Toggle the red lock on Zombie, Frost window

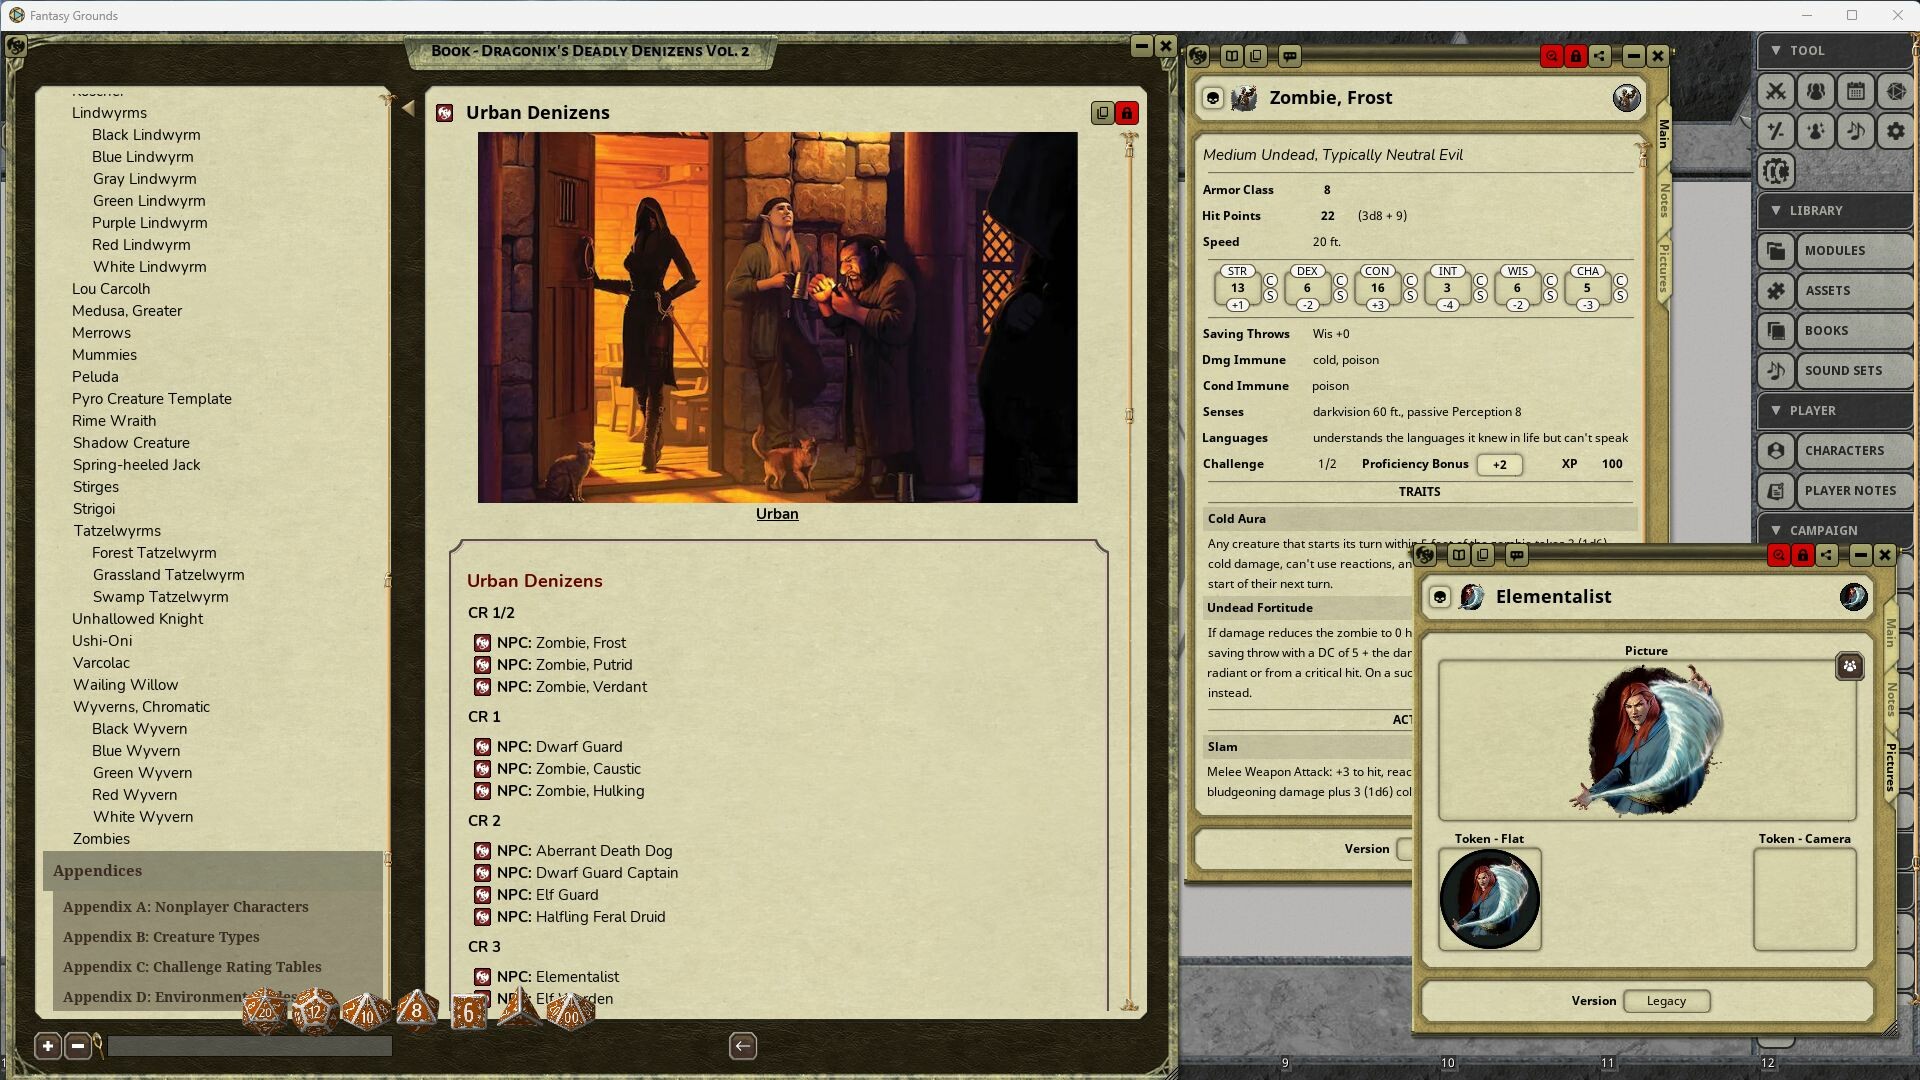click(x=1576, y=56)
